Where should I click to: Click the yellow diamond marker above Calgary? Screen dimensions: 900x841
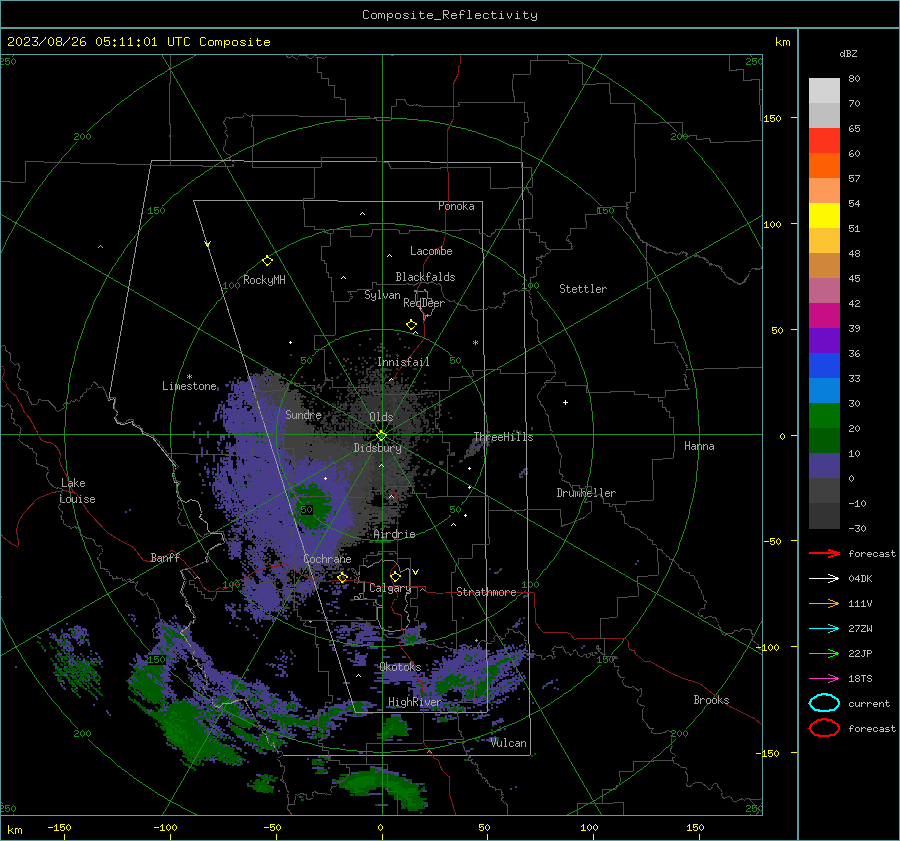pos(395,576)
